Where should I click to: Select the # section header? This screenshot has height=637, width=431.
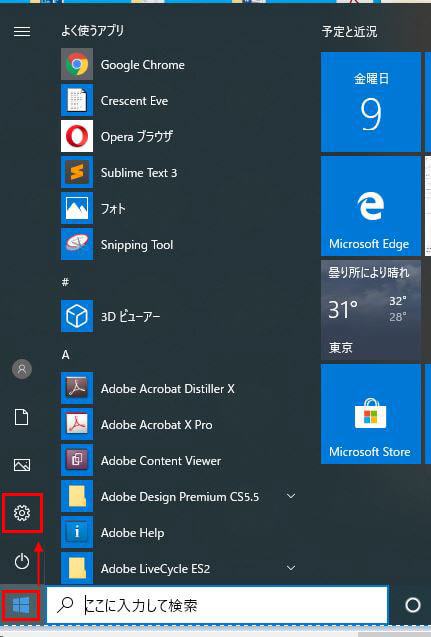tap(65, 282)
